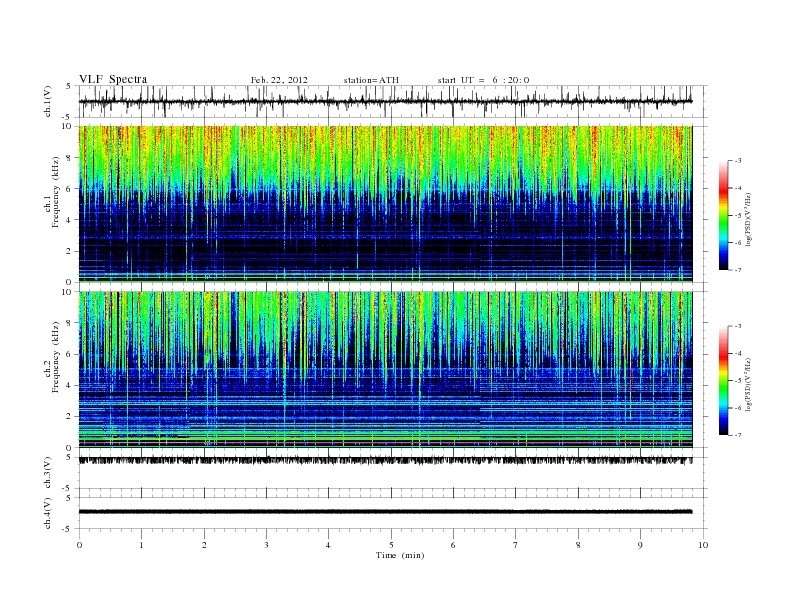
Task: Click the "Time (min)" axis label
Action: coord(400,555)
